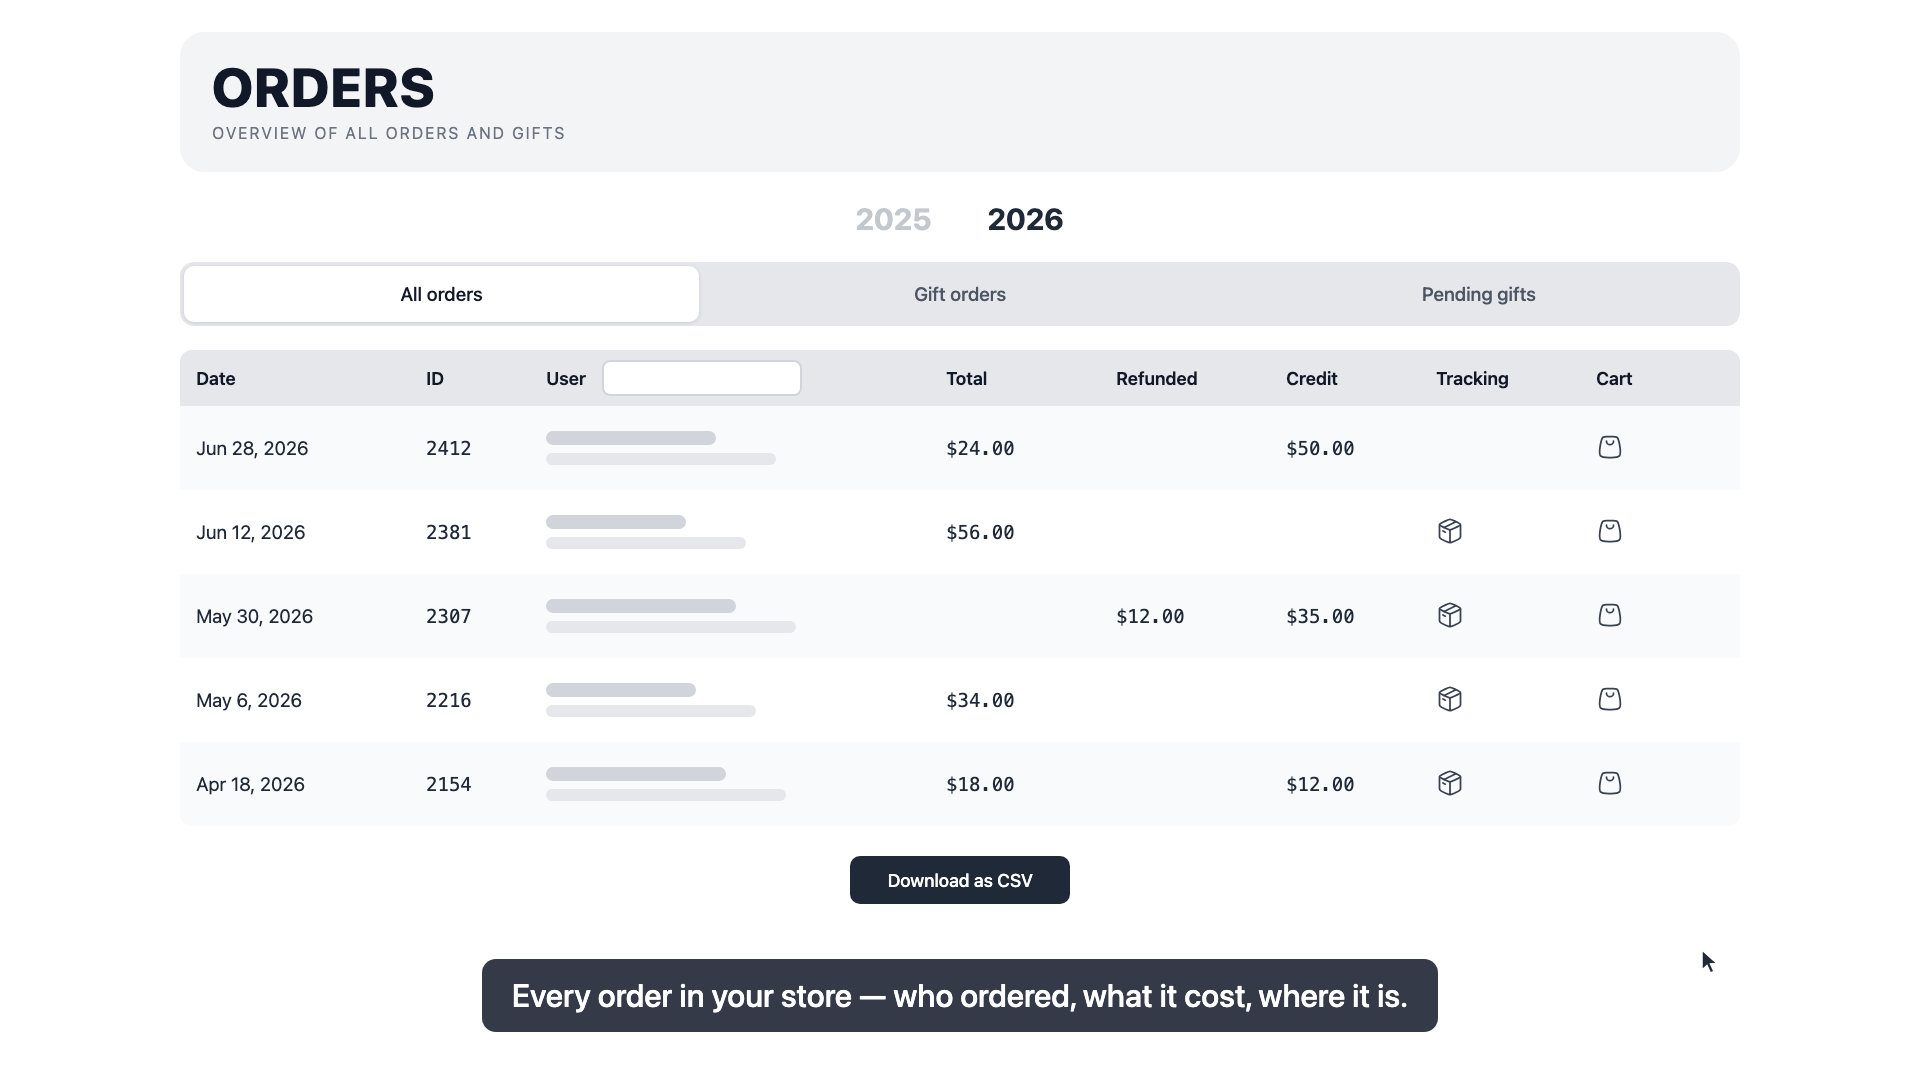Screen dimensions: 1920x1080
Task: Click the ID column header
Action: [435, 379]
